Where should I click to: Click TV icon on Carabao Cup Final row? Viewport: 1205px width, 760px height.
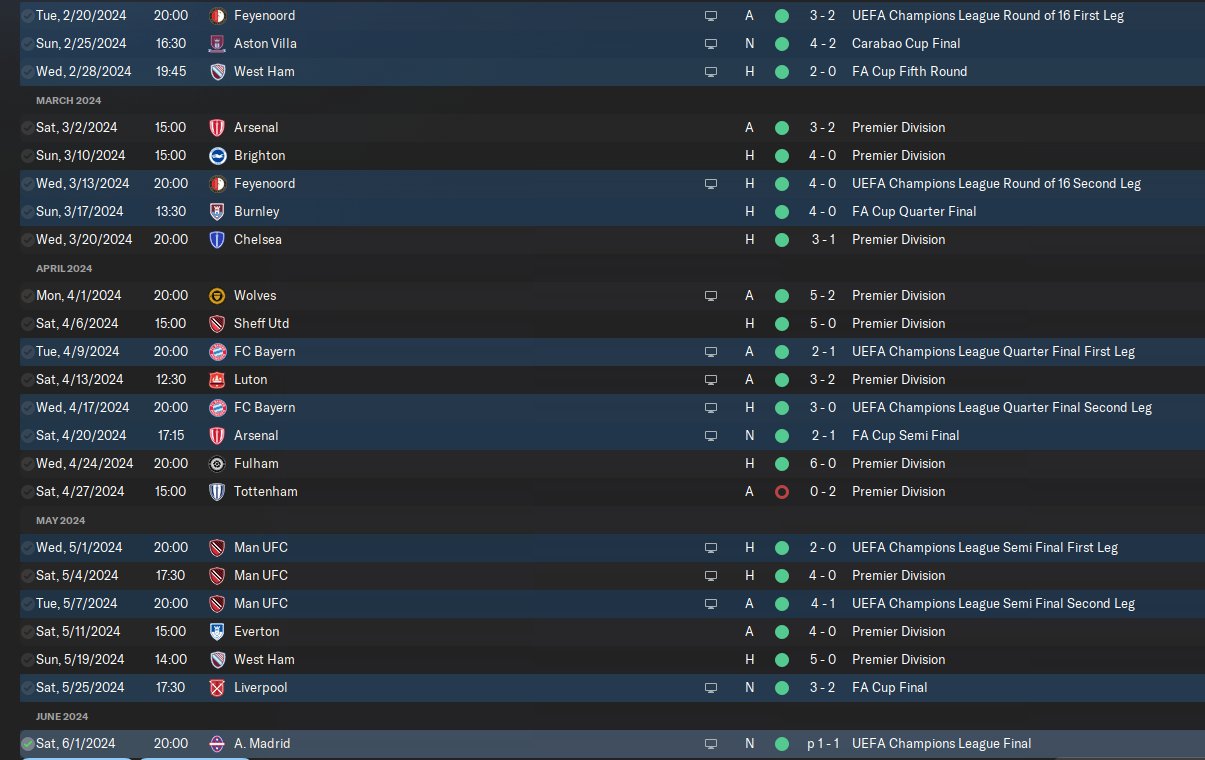[711, 44]
